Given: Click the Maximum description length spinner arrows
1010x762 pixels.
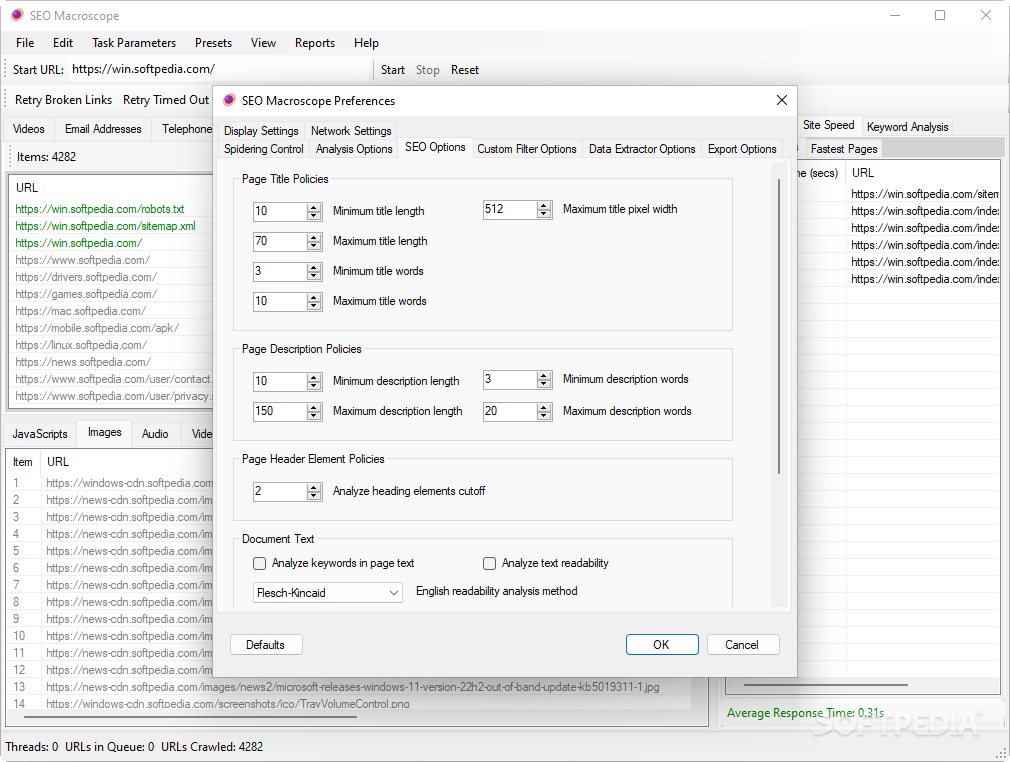Looking at the screenshot, I should (x=314, y=412).
